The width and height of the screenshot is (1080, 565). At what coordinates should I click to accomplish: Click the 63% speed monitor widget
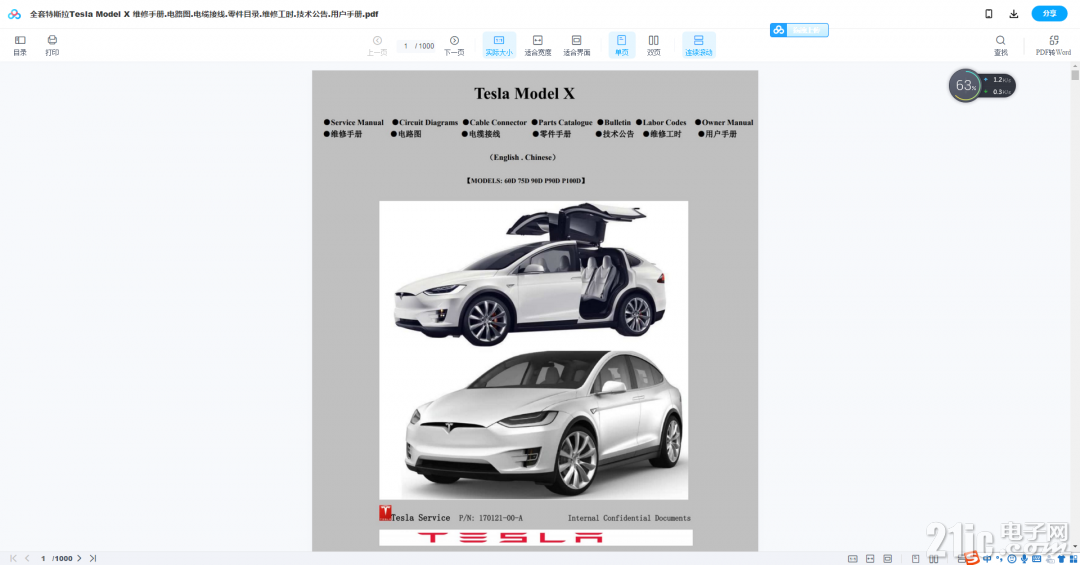(x=982, y=85)
